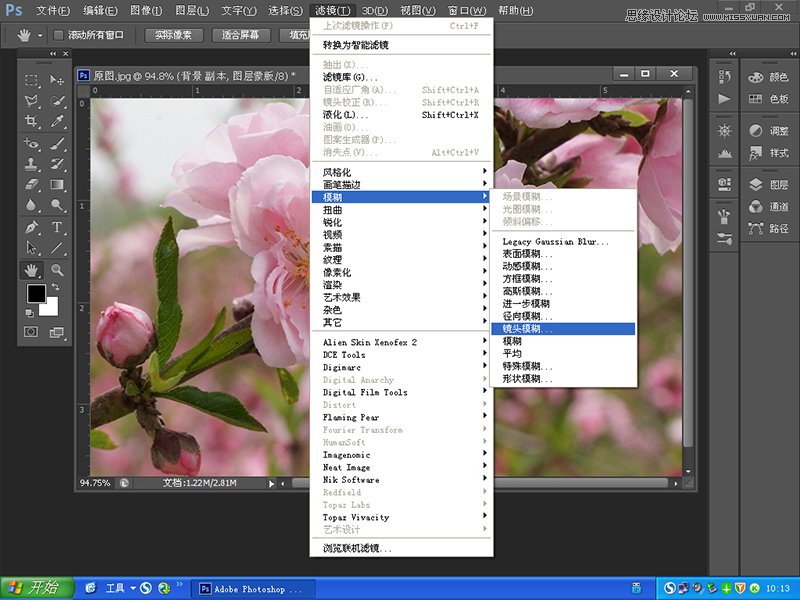Open the 调整 adjustments panel
Screen dimensions: 800x600
coord(768,131)
